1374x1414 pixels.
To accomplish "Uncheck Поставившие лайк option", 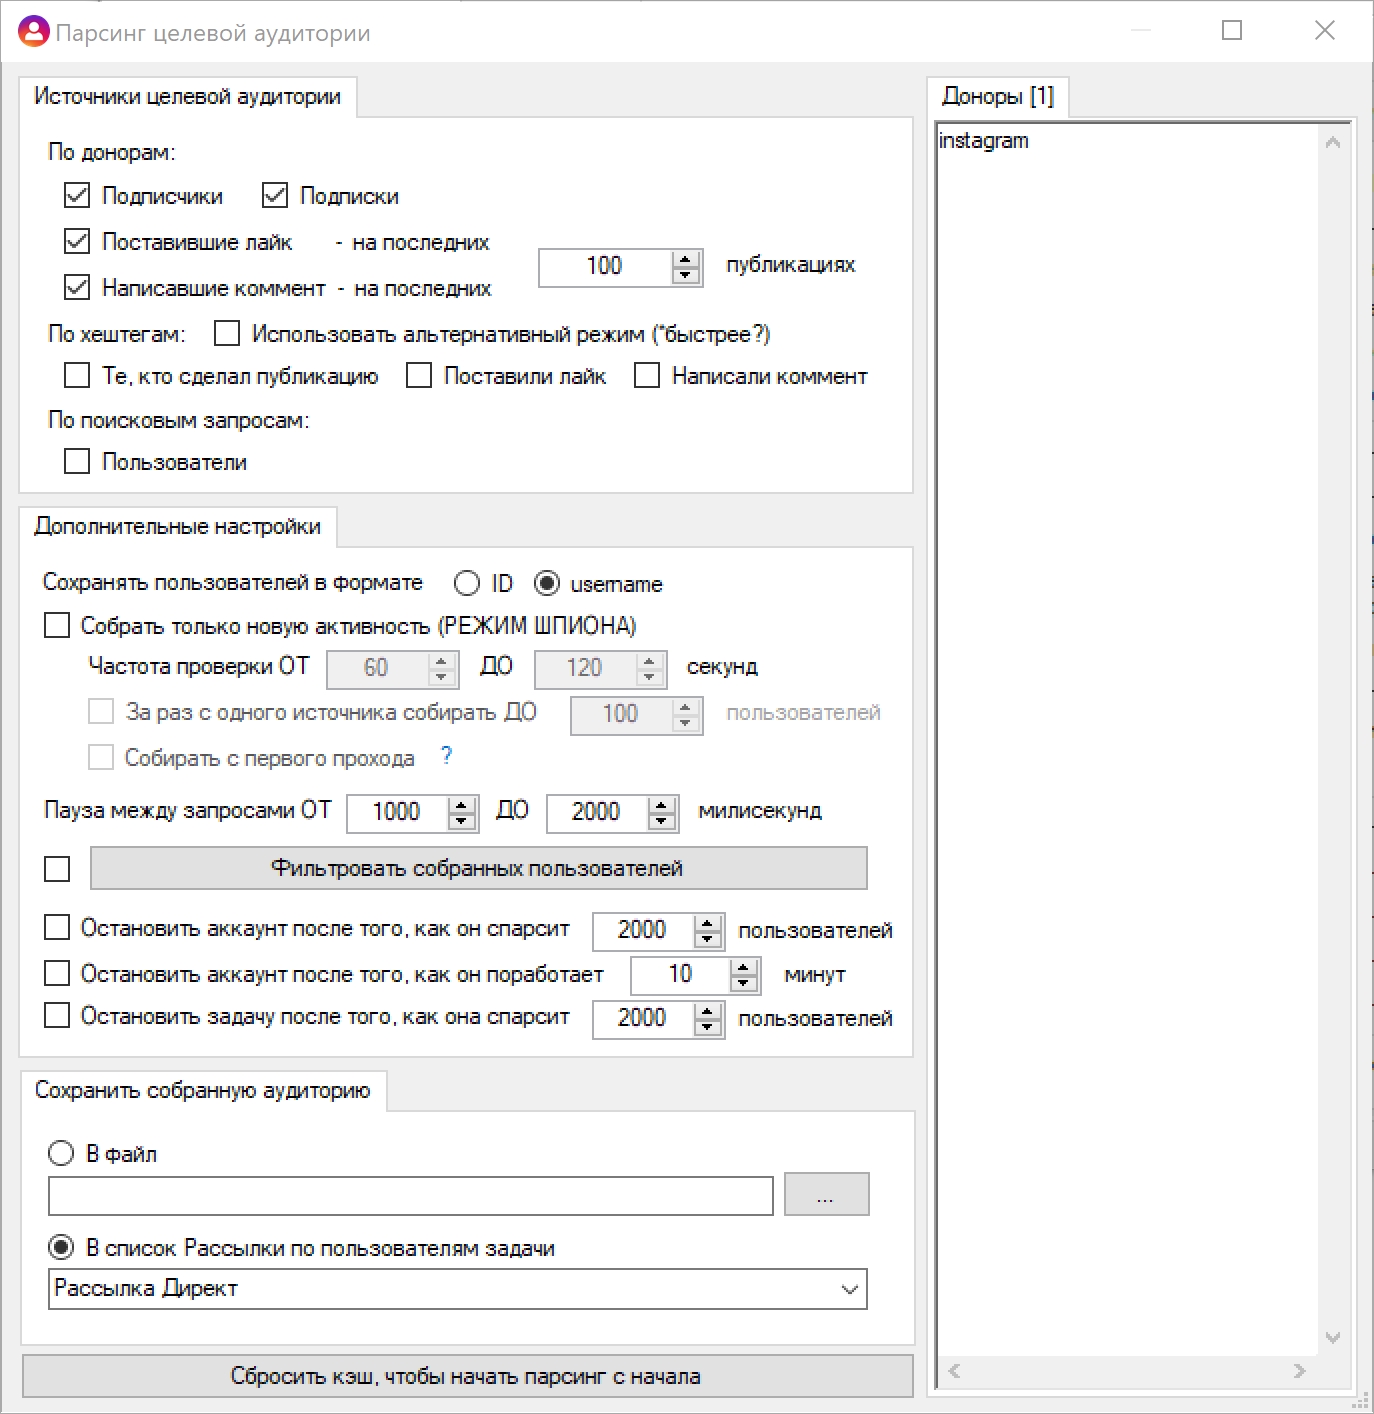I will point(77,241).
